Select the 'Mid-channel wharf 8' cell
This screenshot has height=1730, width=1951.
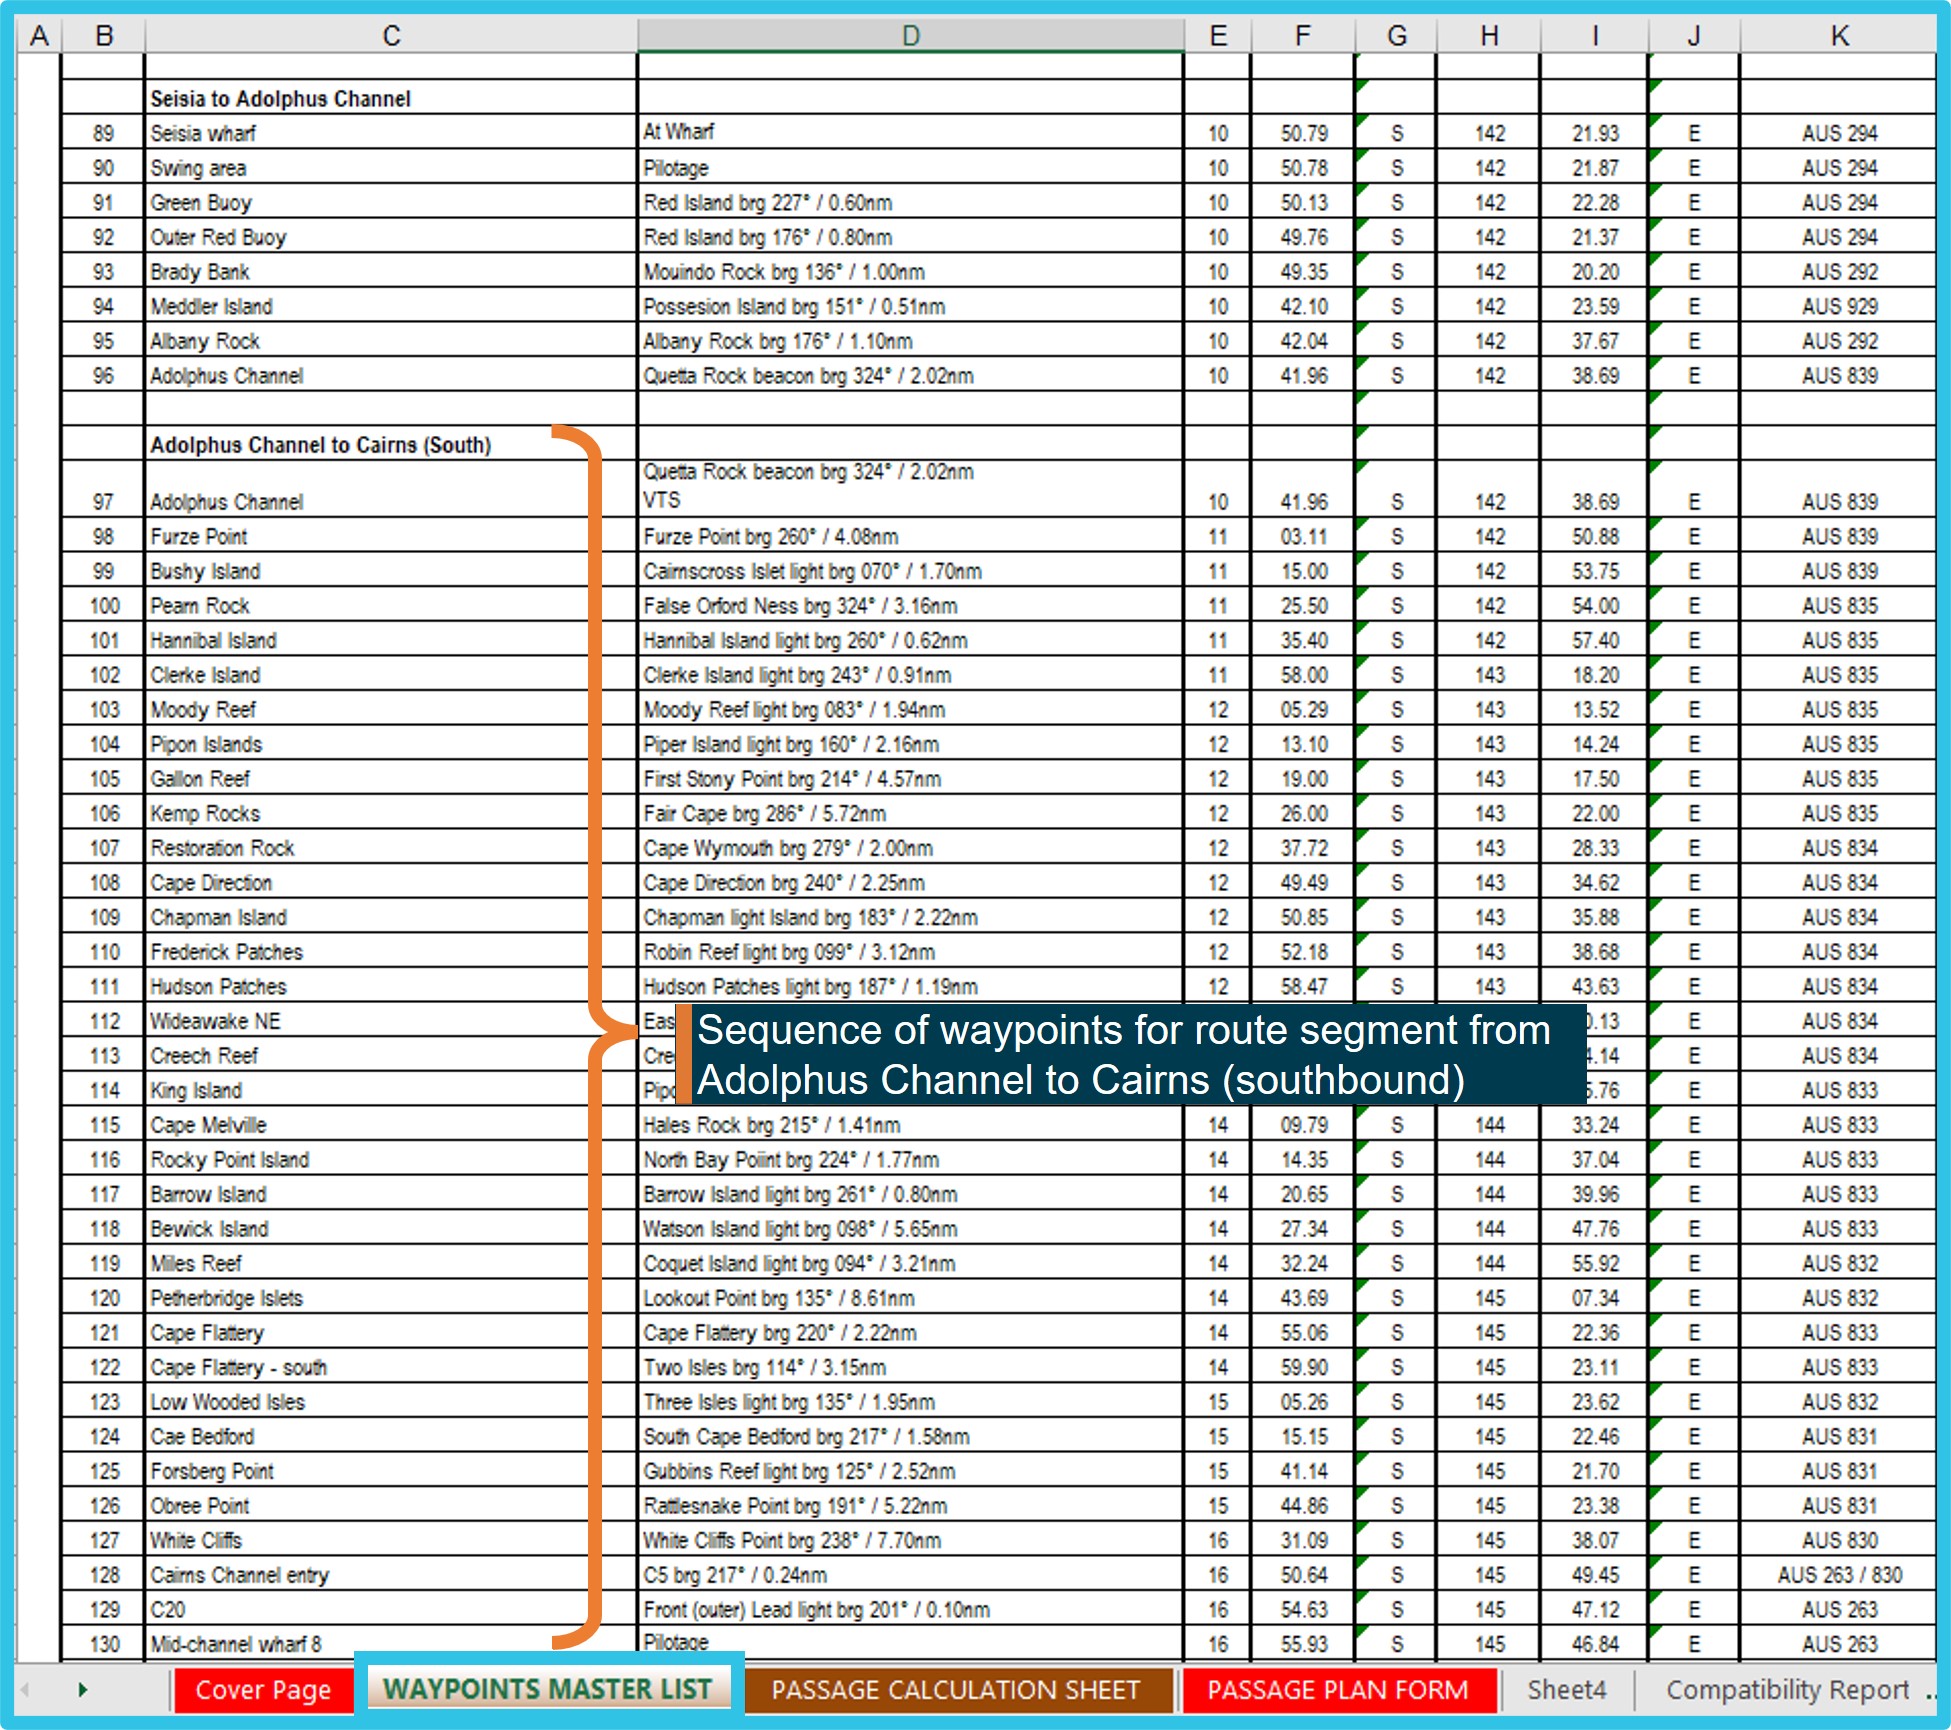point(391,1644)
